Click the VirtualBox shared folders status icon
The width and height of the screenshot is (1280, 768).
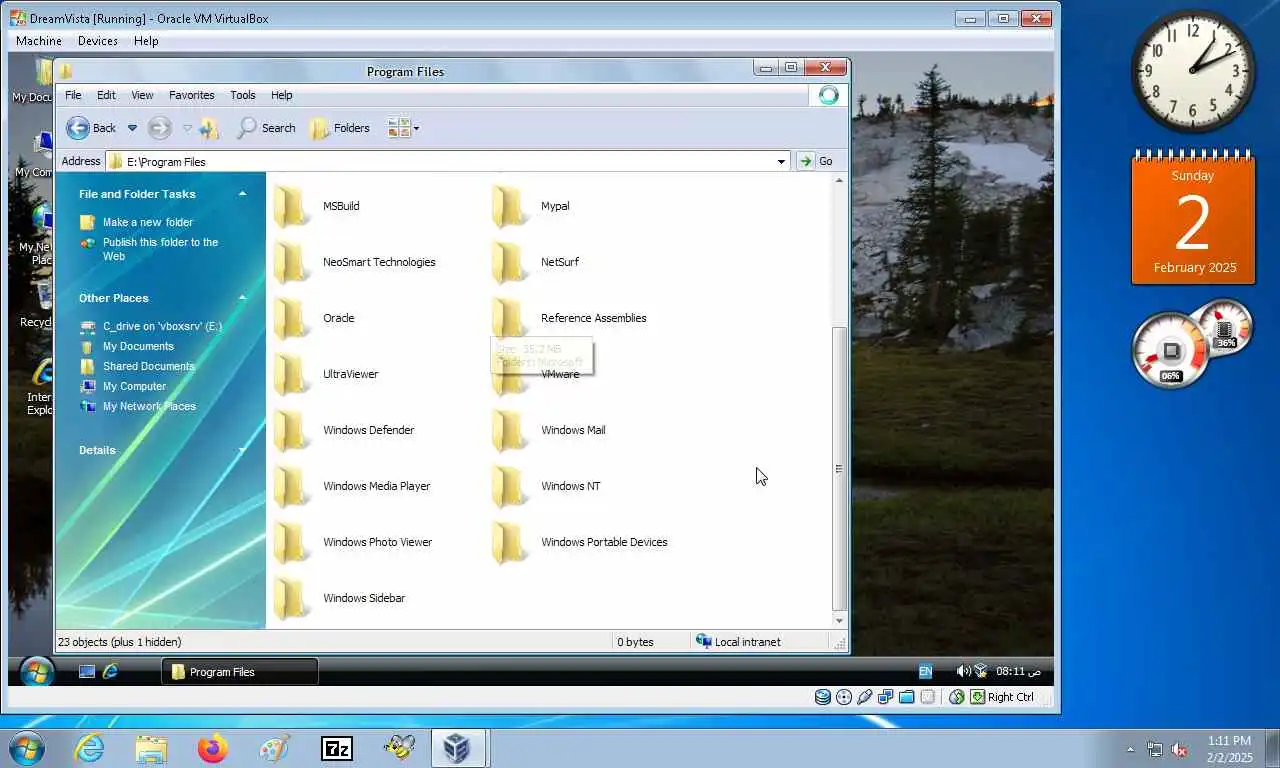tap(907, 697)
